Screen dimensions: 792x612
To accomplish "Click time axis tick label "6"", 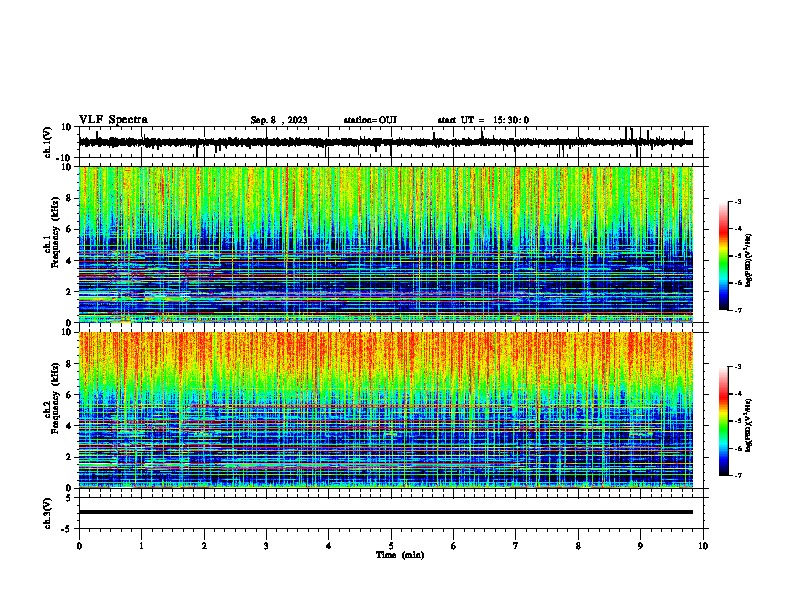I will pos(454,546).
